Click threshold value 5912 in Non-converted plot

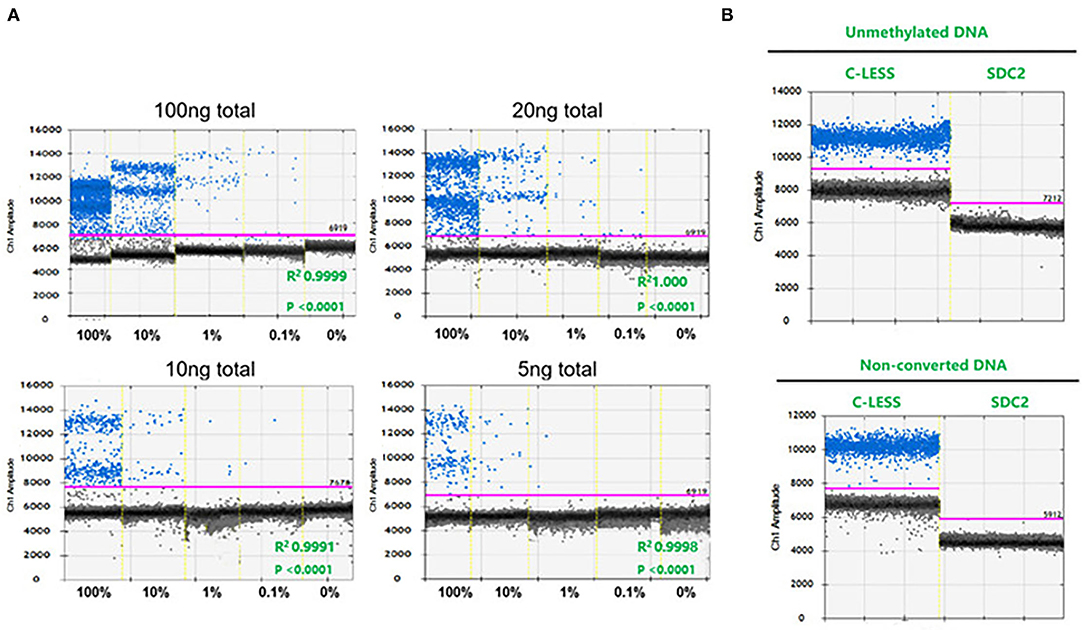click(x=1052, y=514)
